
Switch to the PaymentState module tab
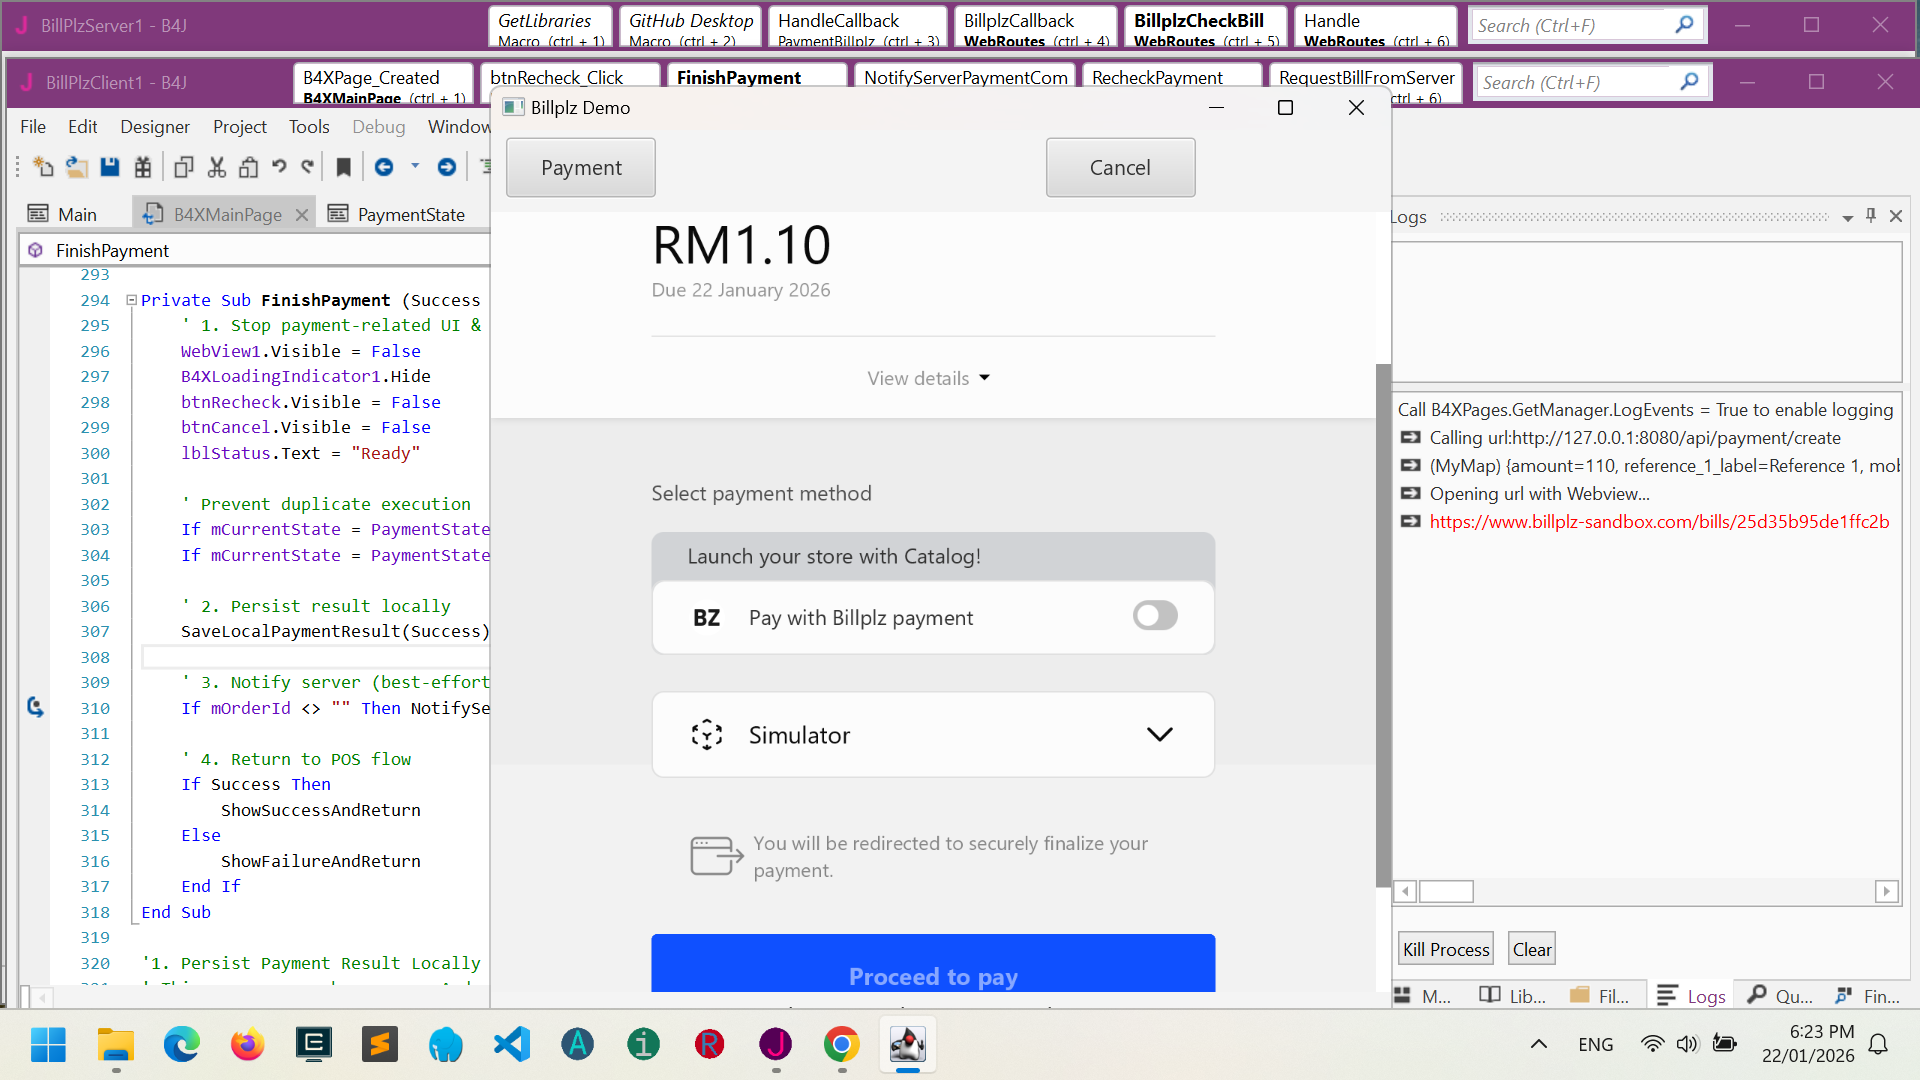click(397, 214)
